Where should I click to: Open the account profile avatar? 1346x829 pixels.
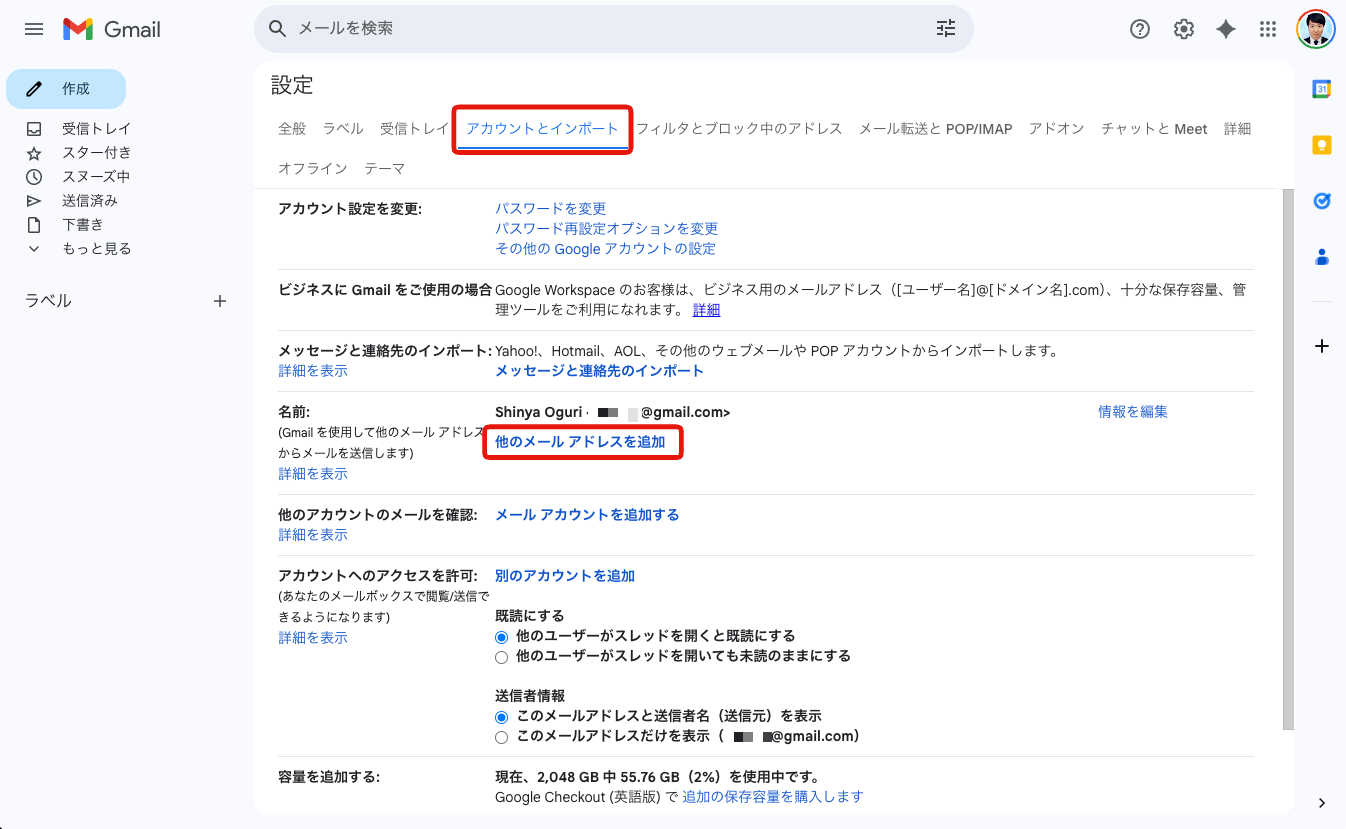[x=1316, y=29]
